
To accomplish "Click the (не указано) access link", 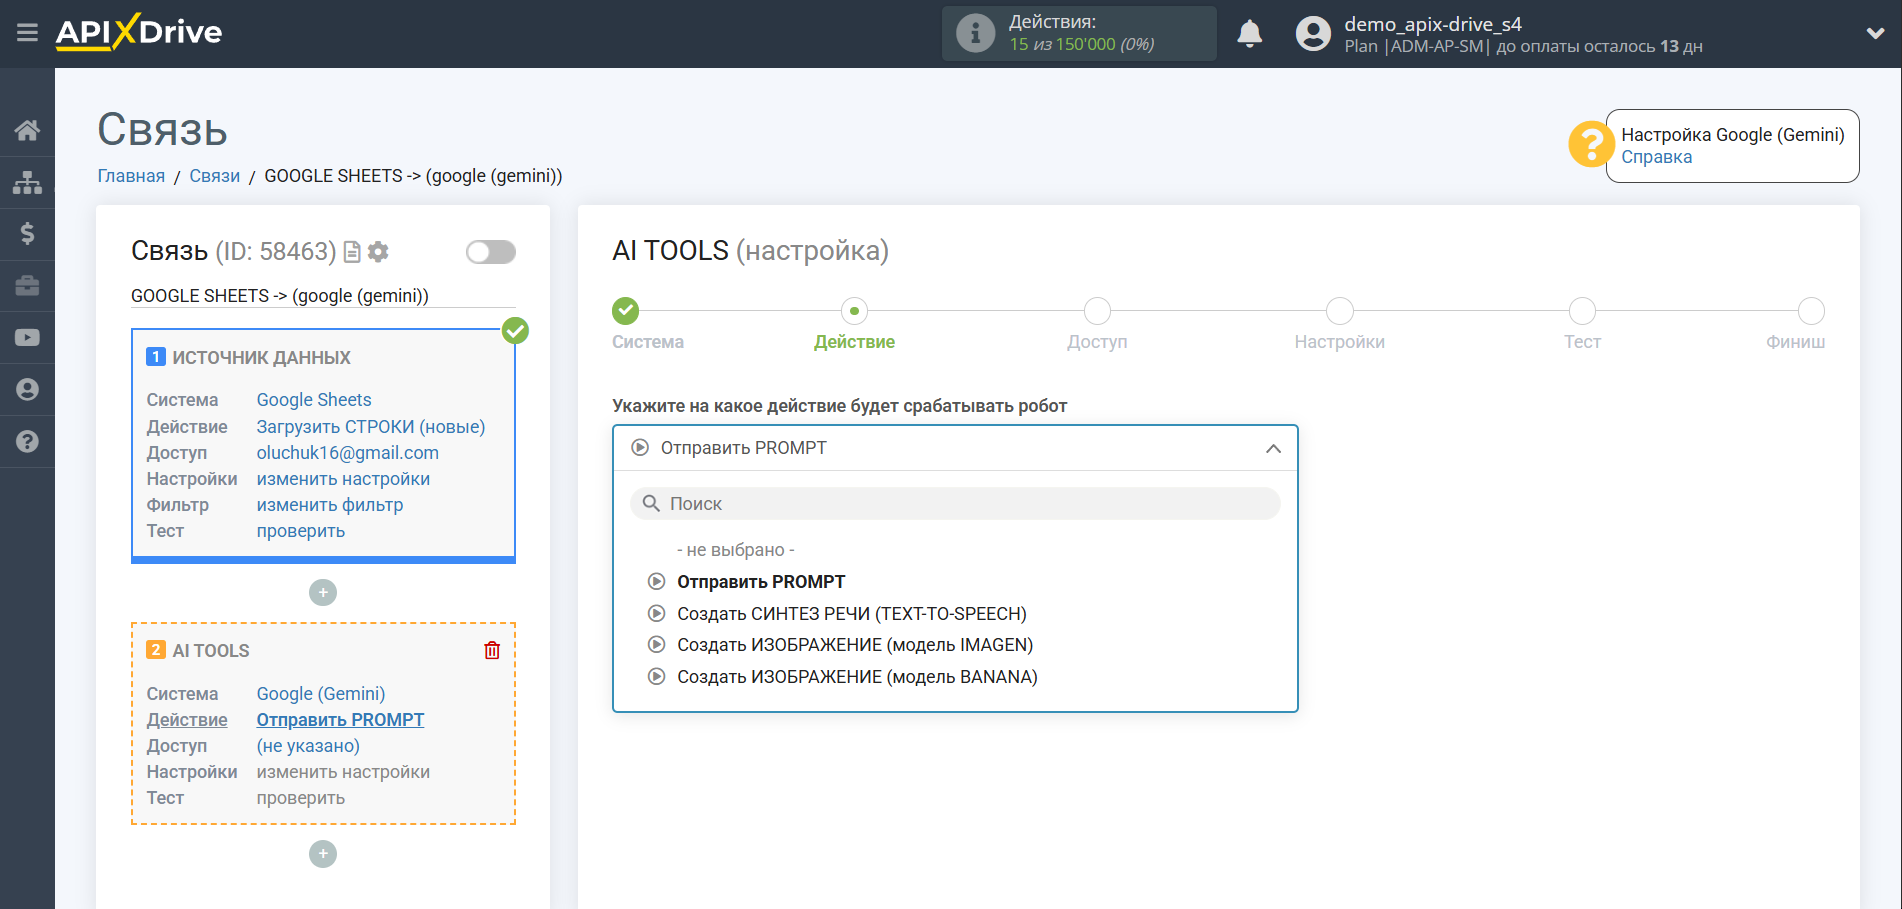I will pos(308,746).
